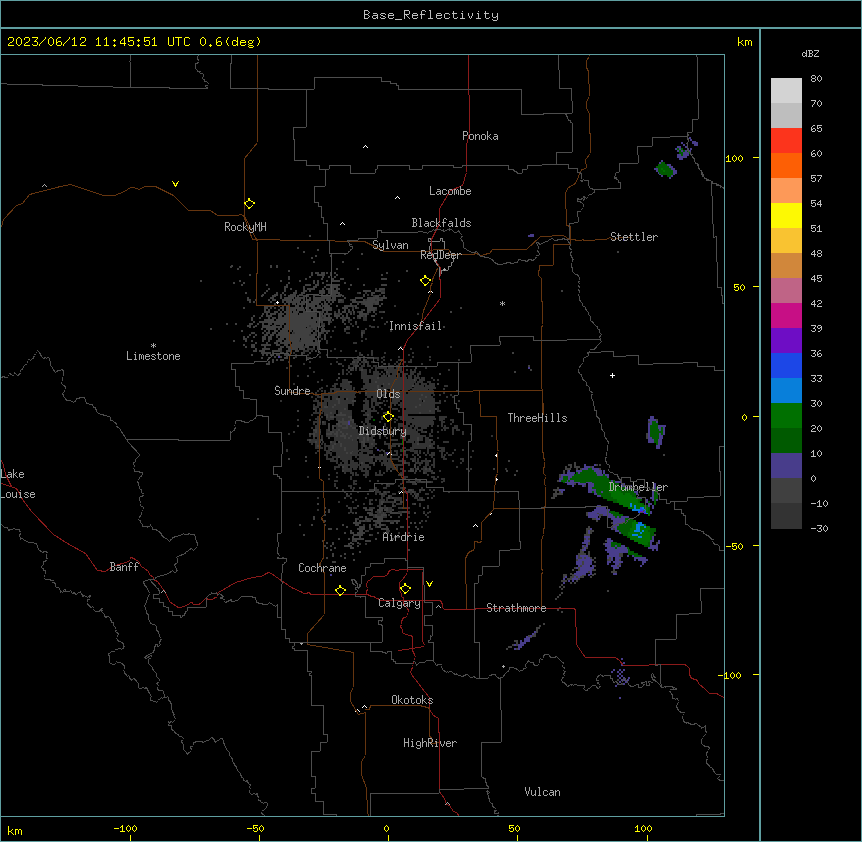Viewport: 862px width, 842px height.
Task: Select the Airdrie label
Action: (x=404, y=537)
